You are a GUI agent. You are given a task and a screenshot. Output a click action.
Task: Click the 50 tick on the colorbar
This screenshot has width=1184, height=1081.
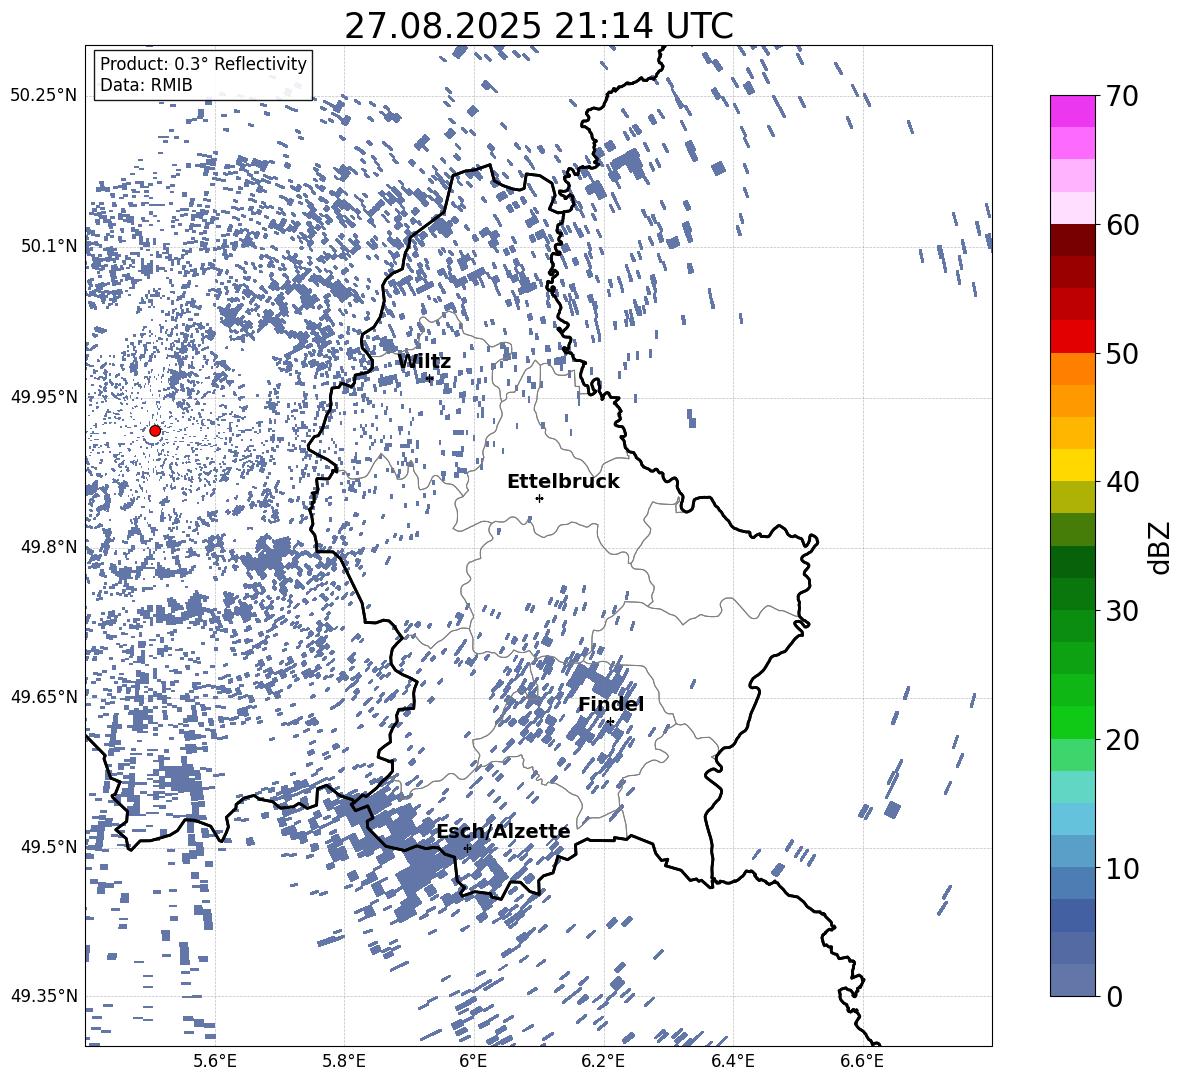click(1122, 353)
